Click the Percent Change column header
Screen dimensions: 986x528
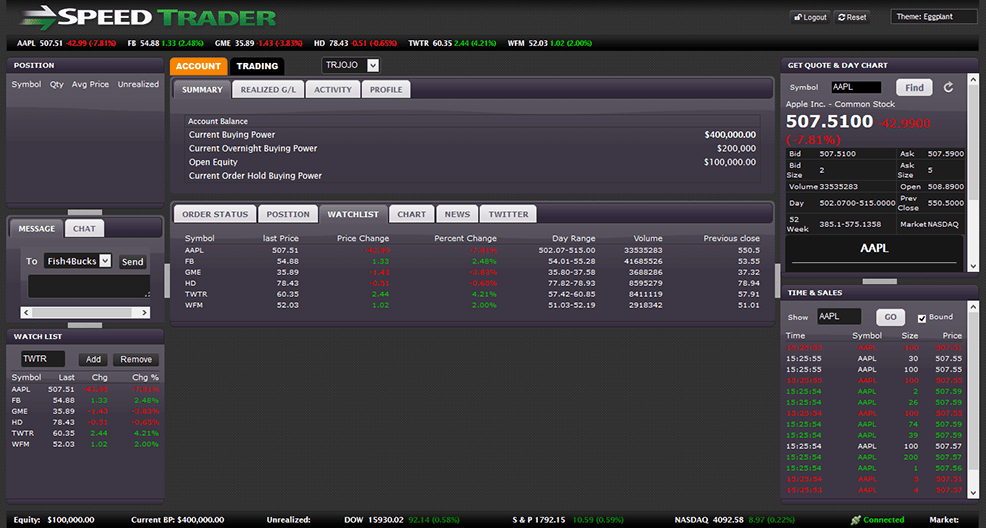pos(465,239)
